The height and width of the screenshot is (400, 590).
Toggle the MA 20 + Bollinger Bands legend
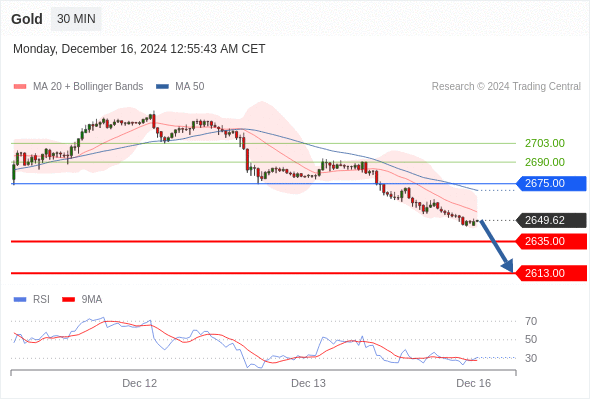(x=78, y=87)
